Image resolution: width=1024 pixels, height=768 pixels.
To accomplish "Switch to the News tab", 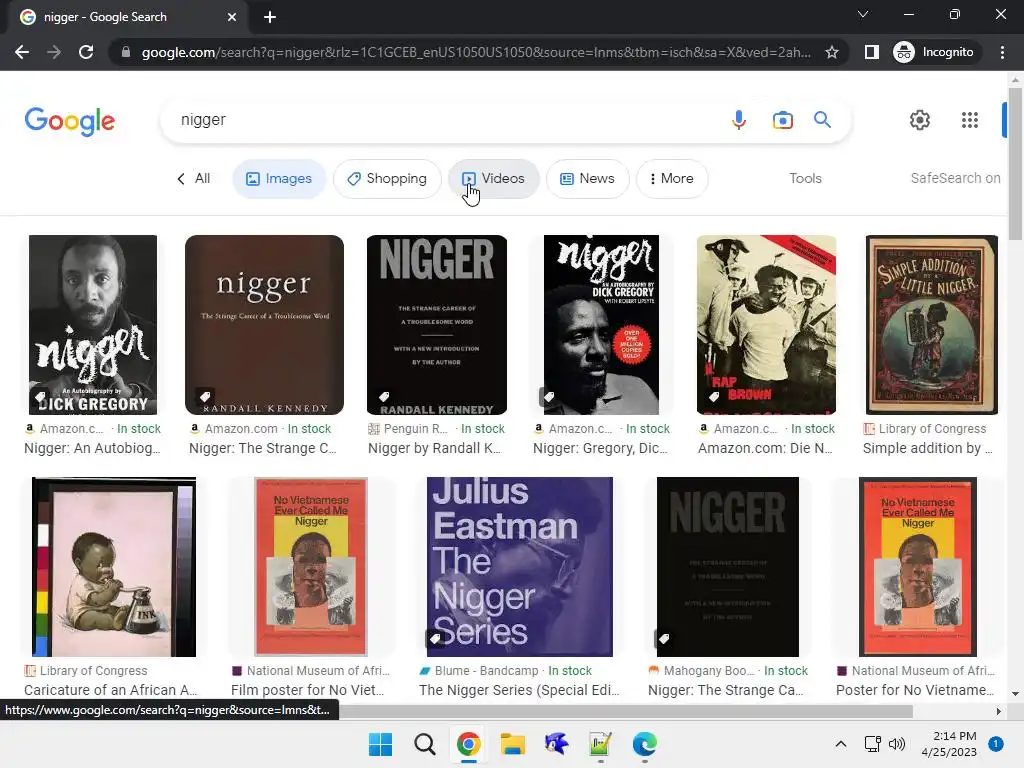I will (x=588, y=179).
